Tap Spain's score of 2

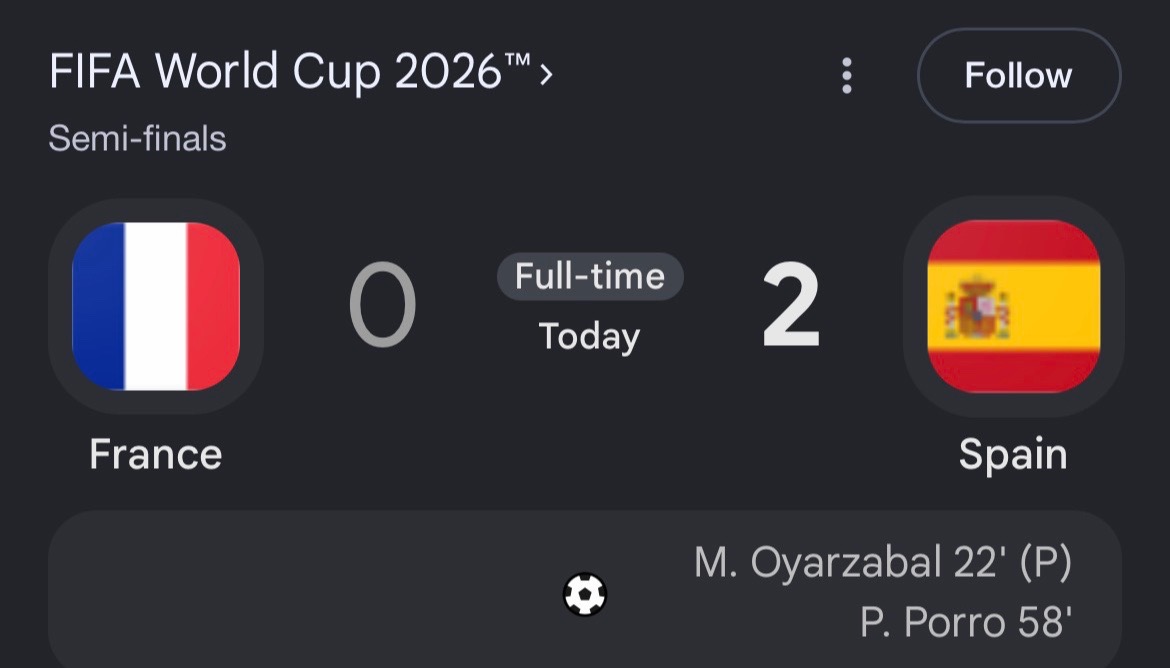click(791, 305)
